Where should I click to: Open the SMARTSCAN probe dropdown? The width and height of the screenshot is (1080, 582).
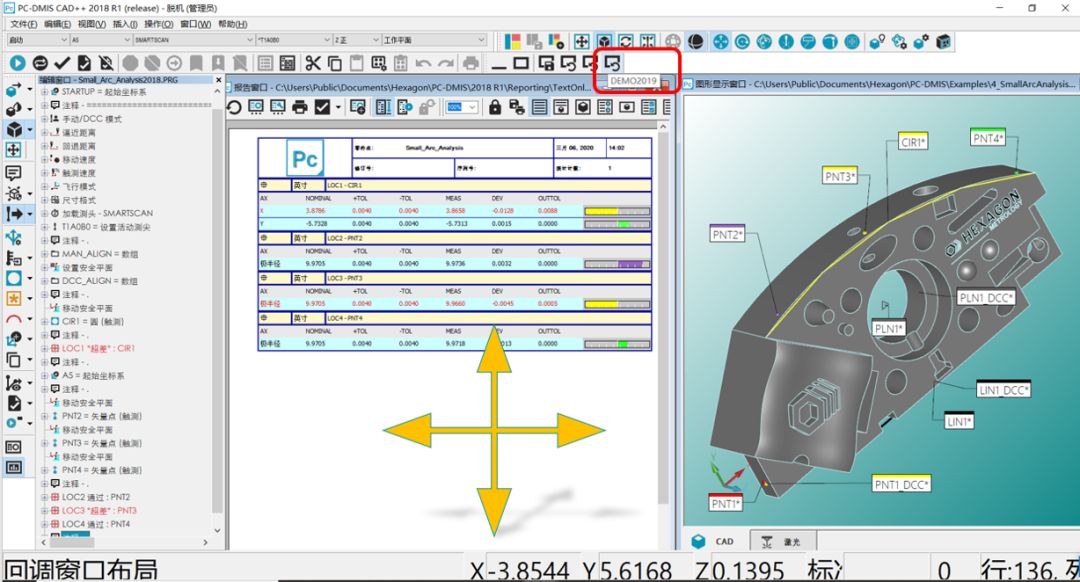point(194,40)
